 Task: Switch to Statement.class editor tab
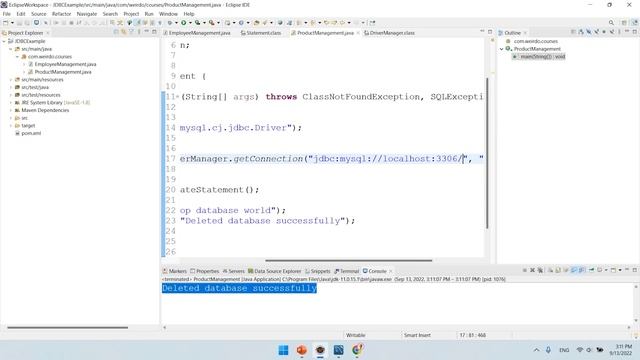point(261,33)
